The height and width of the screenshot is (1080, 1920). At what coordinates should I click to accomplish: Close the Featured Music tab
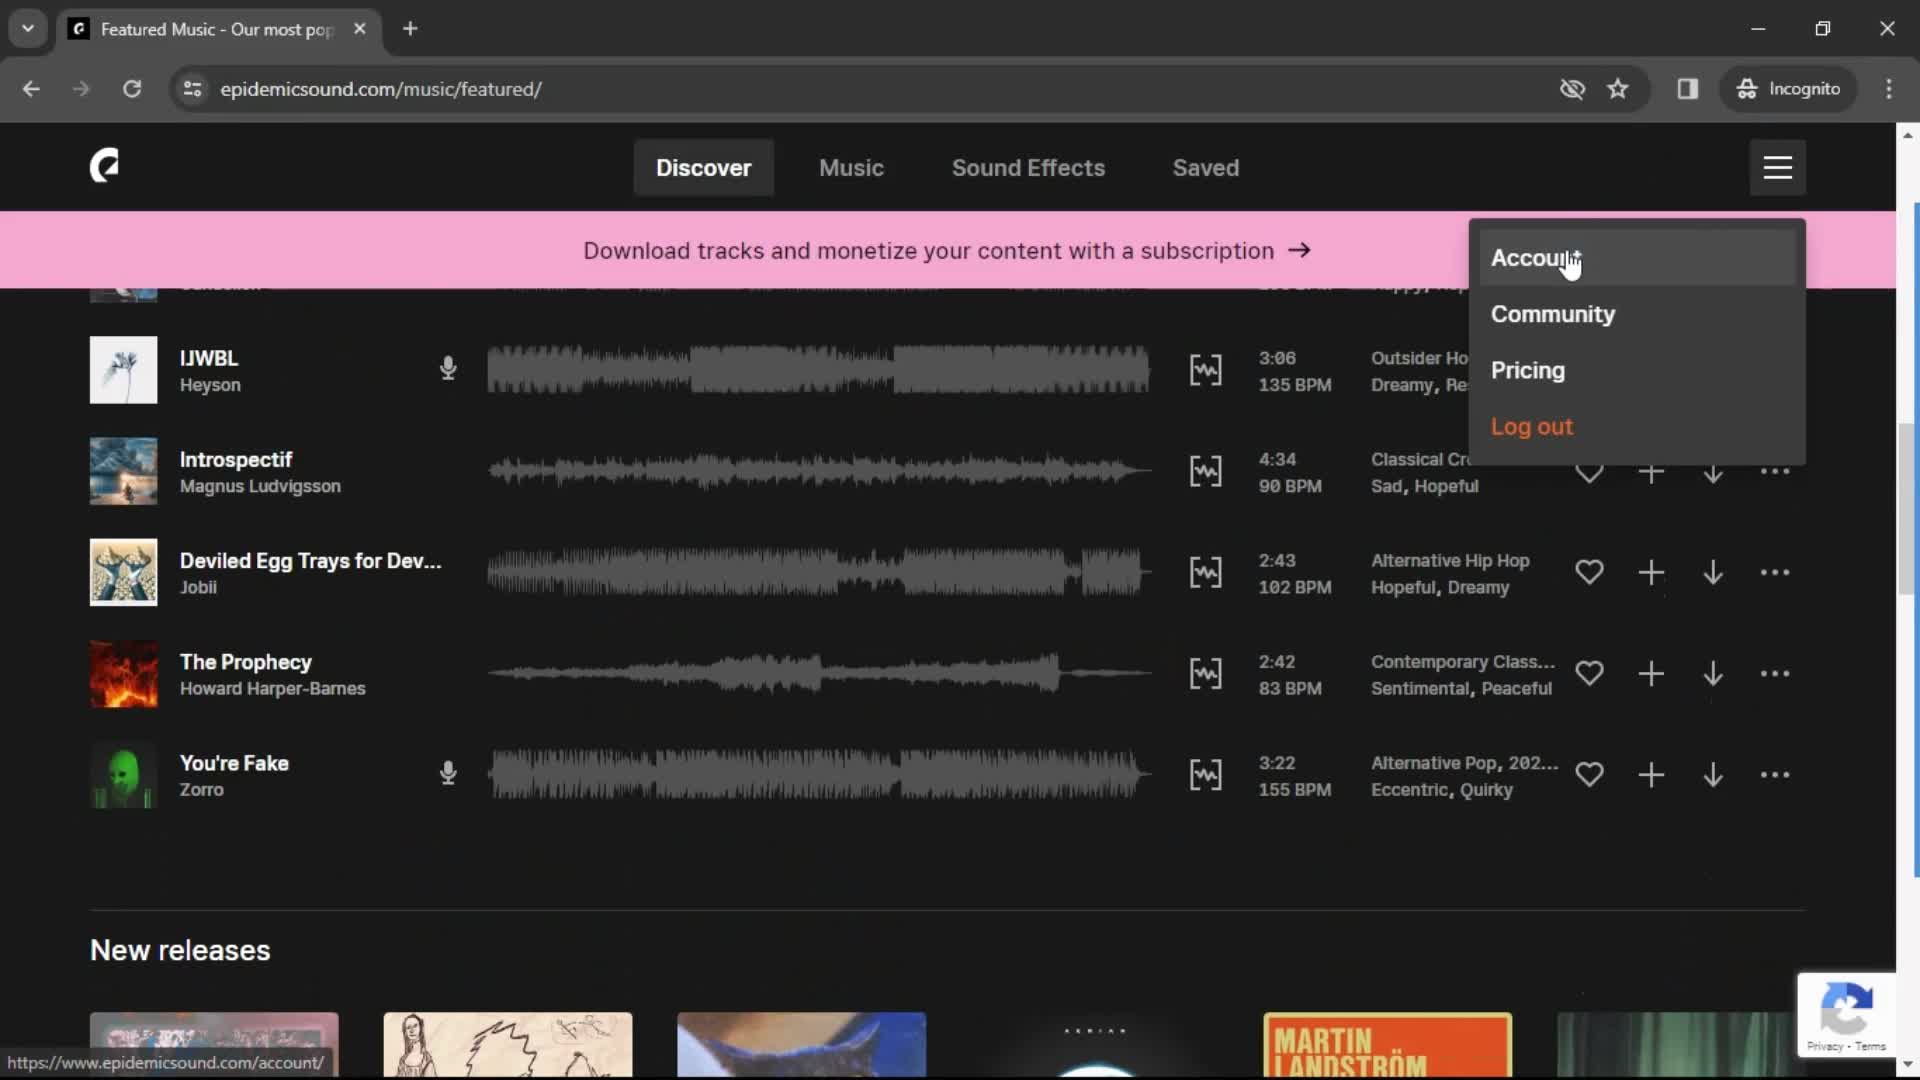pos(360,29)
